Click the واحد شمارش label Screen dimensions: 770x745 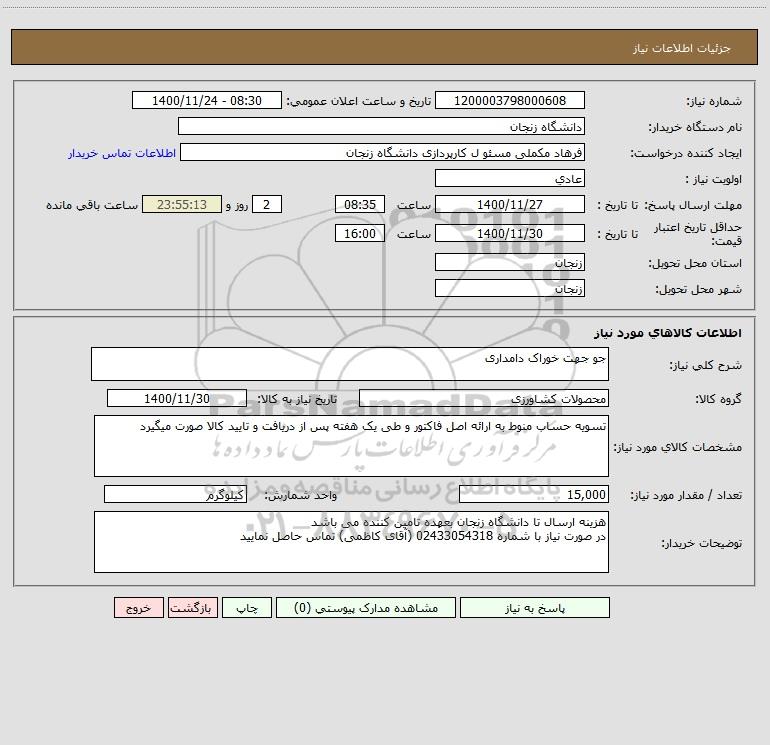[x=301, y=496]
